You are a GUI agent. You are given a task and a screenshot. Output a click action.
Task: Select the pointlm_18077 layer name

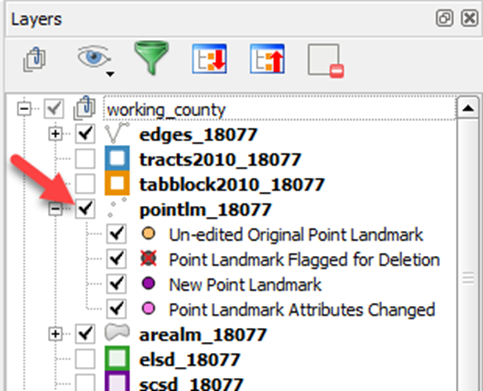tap(205, 210)
